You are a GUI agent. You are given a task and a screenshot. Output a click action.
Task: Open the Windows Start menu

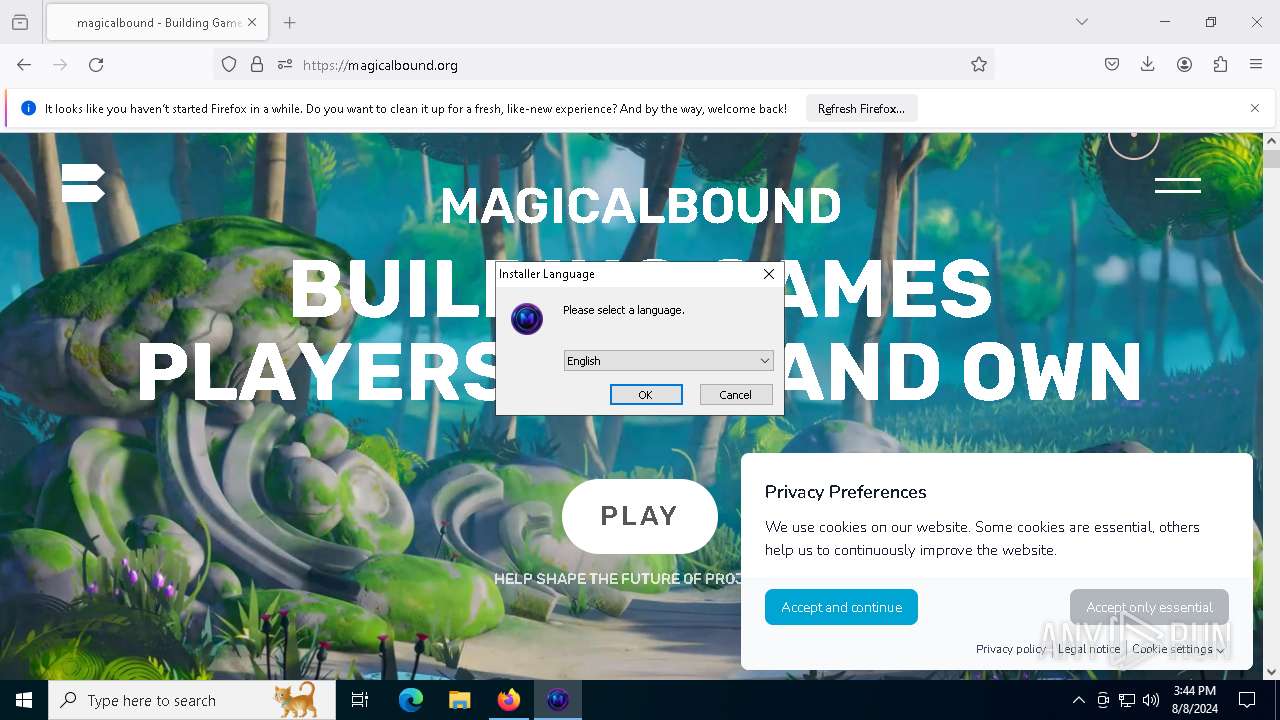24,700
